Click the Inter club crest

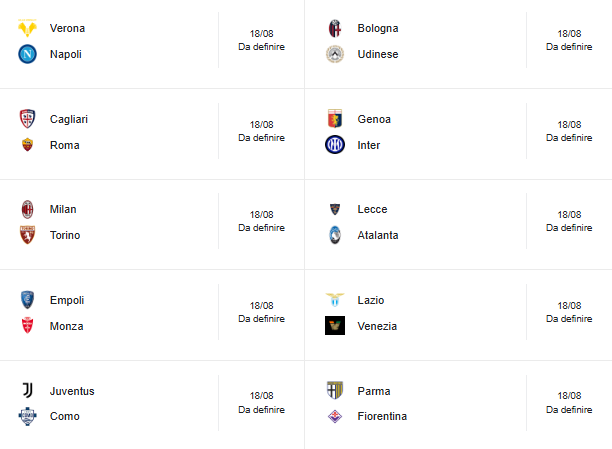(x=335, y=145)
